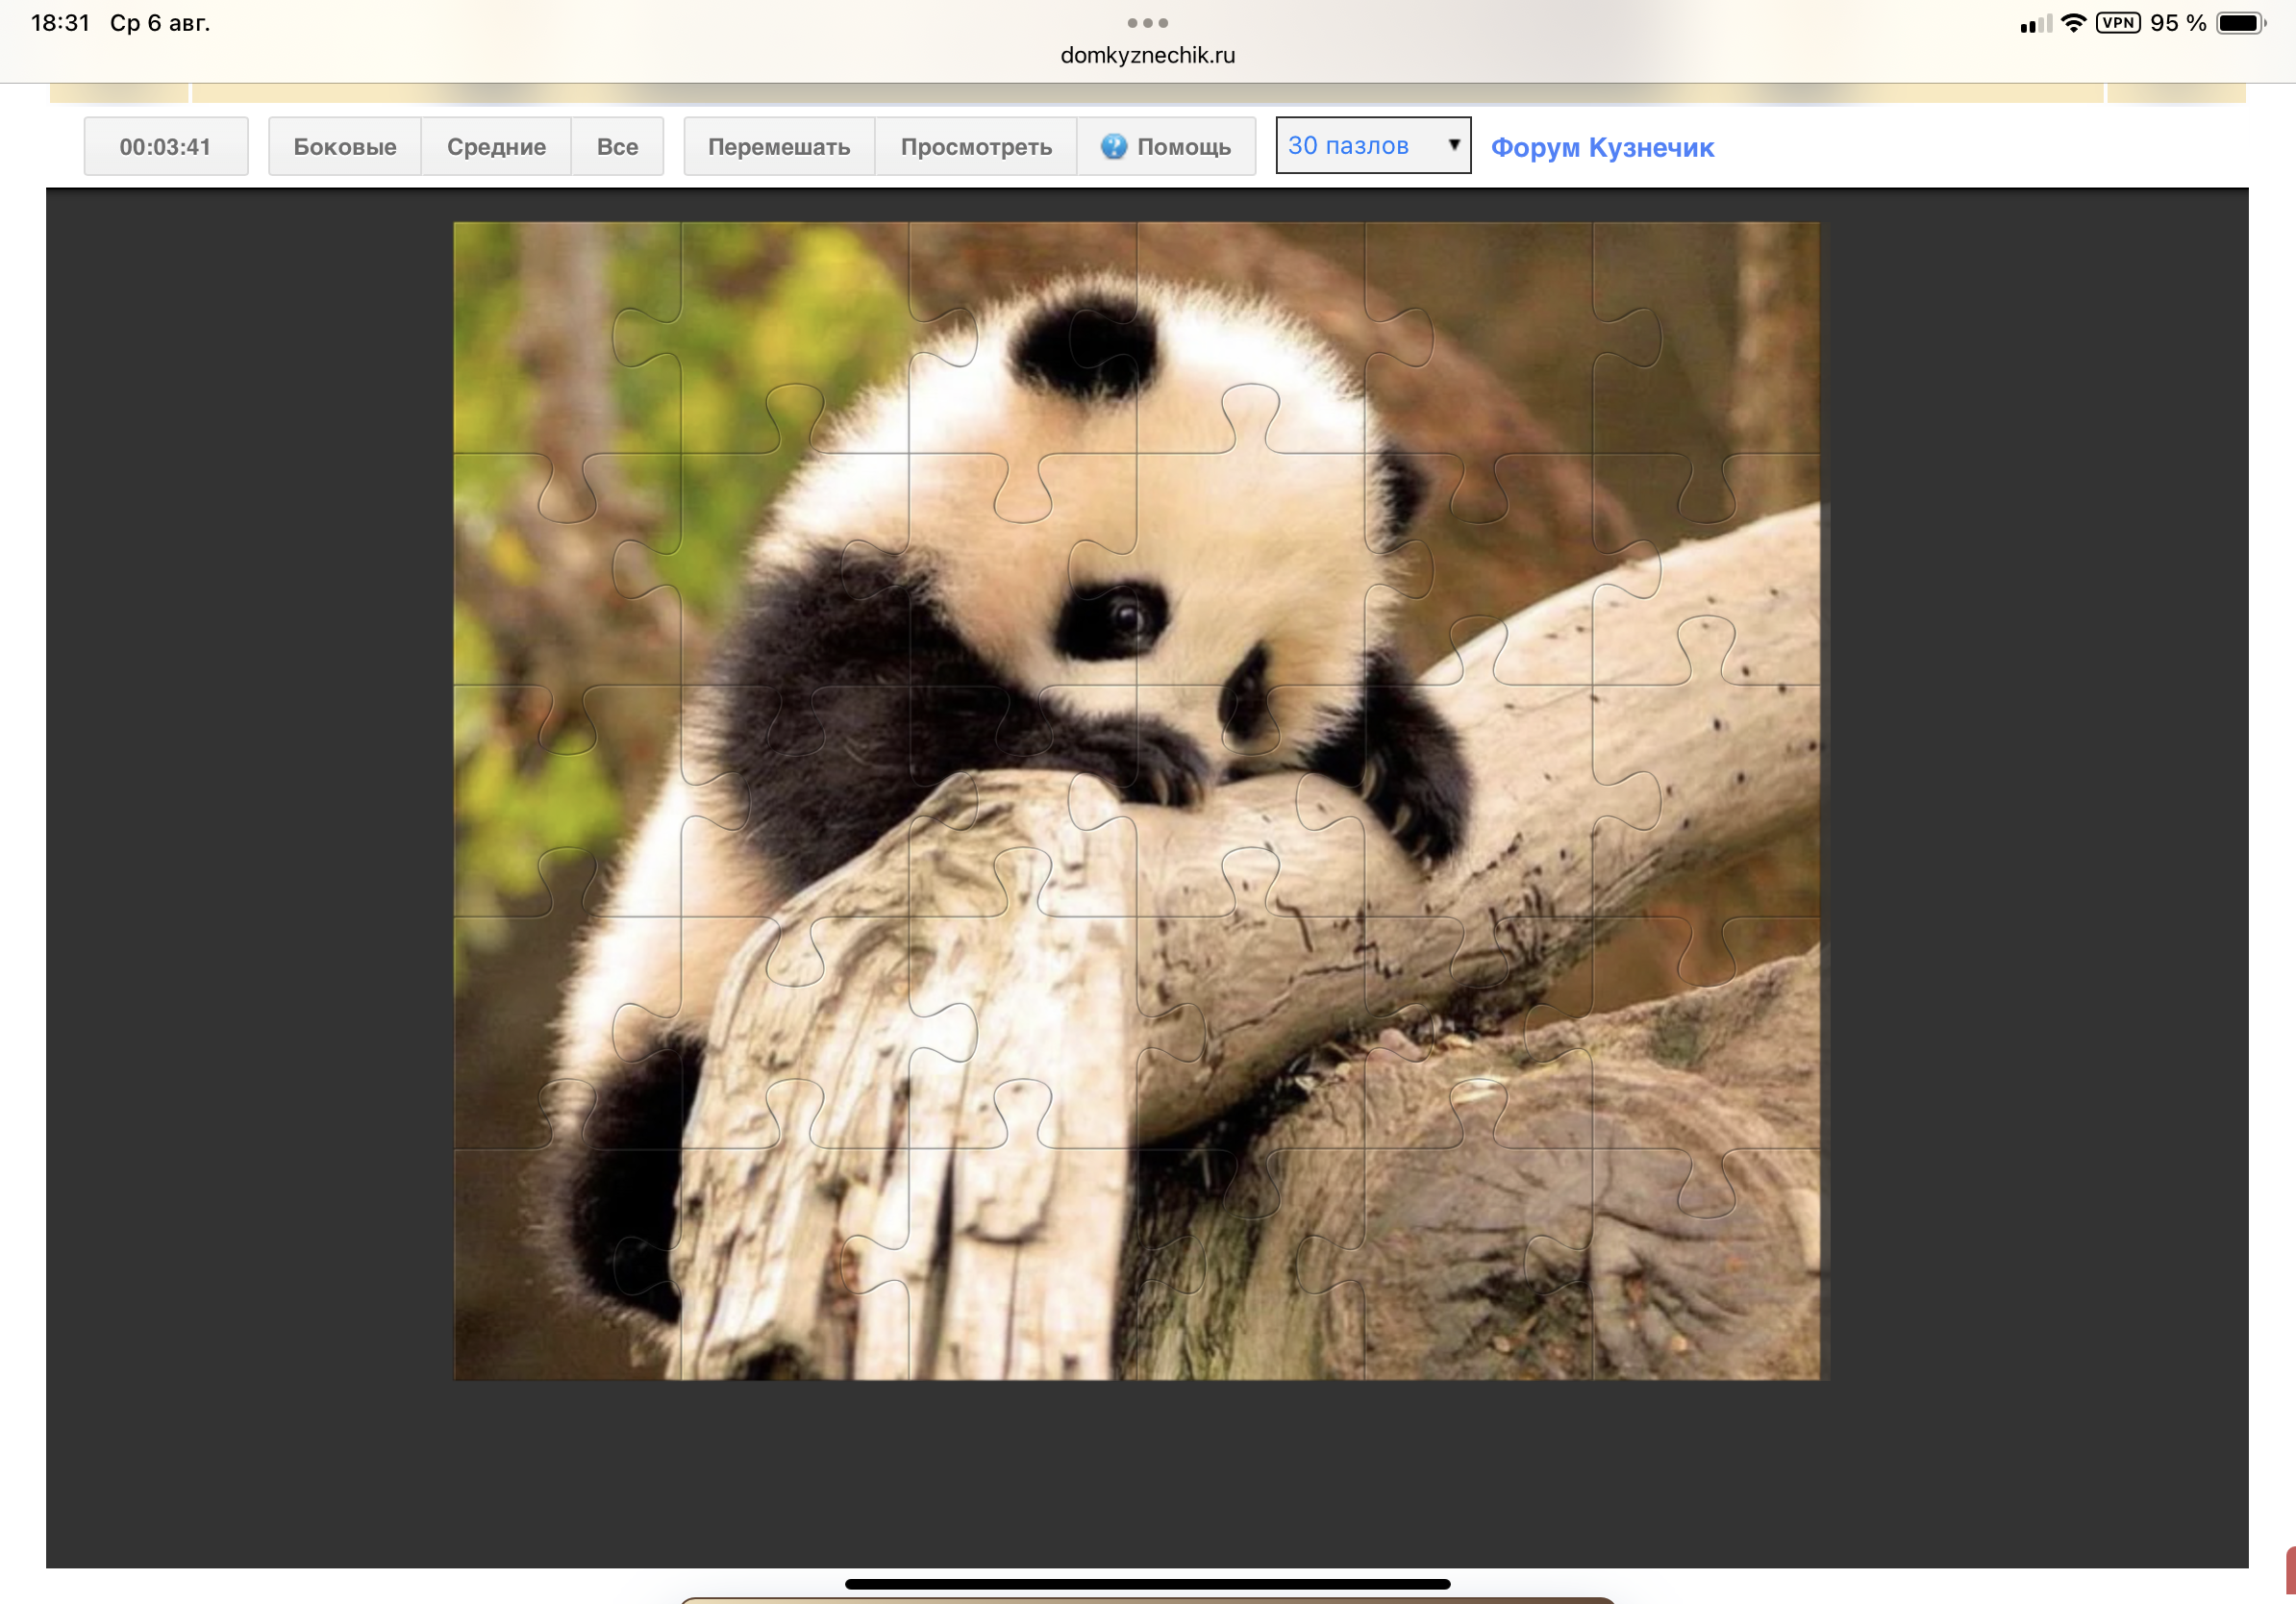The image size is (2296, 1604).
Task: Tap the home indicator bar at the bottom
Action: point(1147,1584)
